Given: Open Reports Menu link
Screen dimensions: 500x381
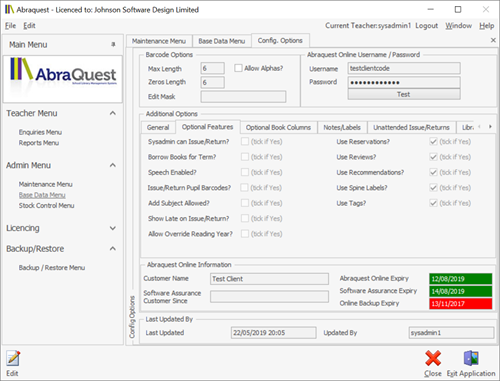Looking at the screenshot, I should pos(39,143).
